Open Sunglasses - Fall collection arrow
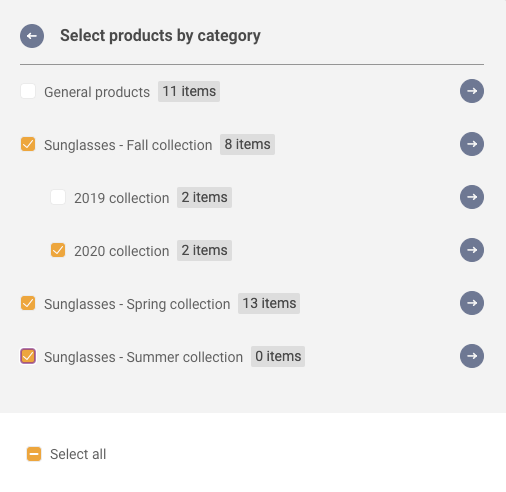506x492 pixels. point(472,144)
